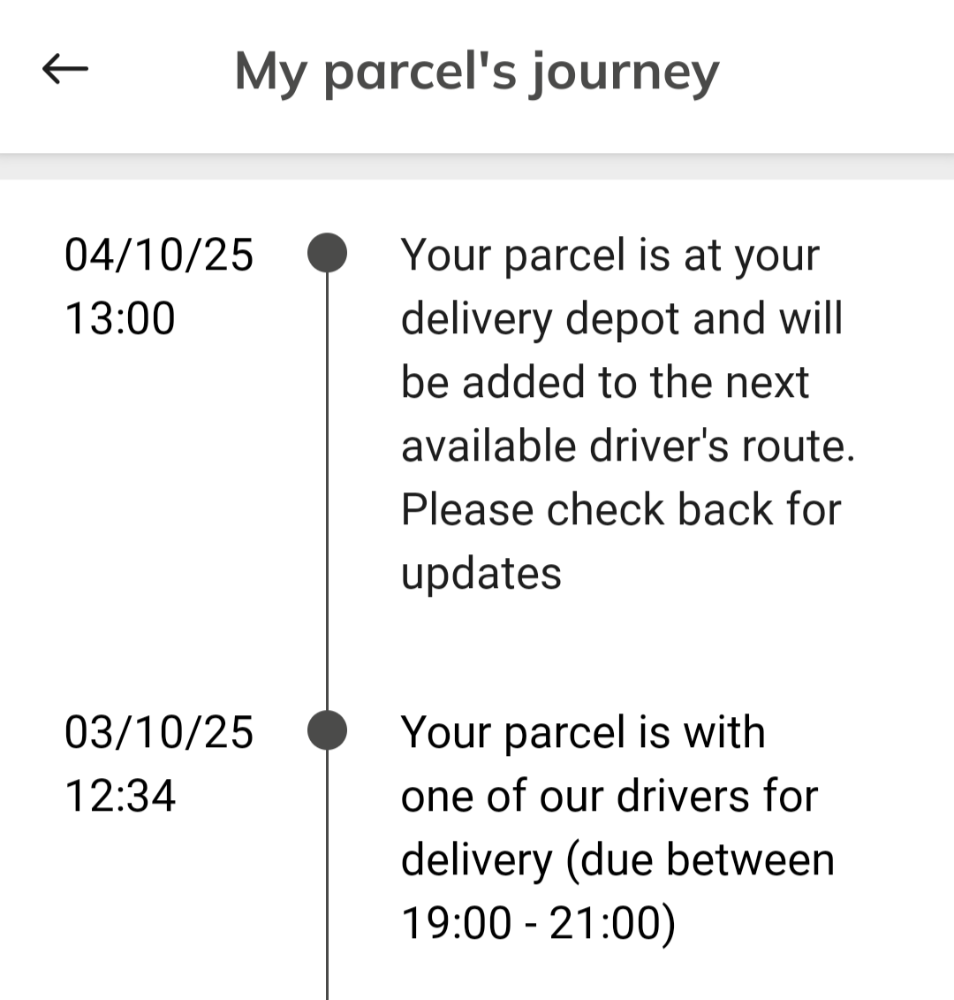Click the 13:00 timestamp

pos(119,319)
